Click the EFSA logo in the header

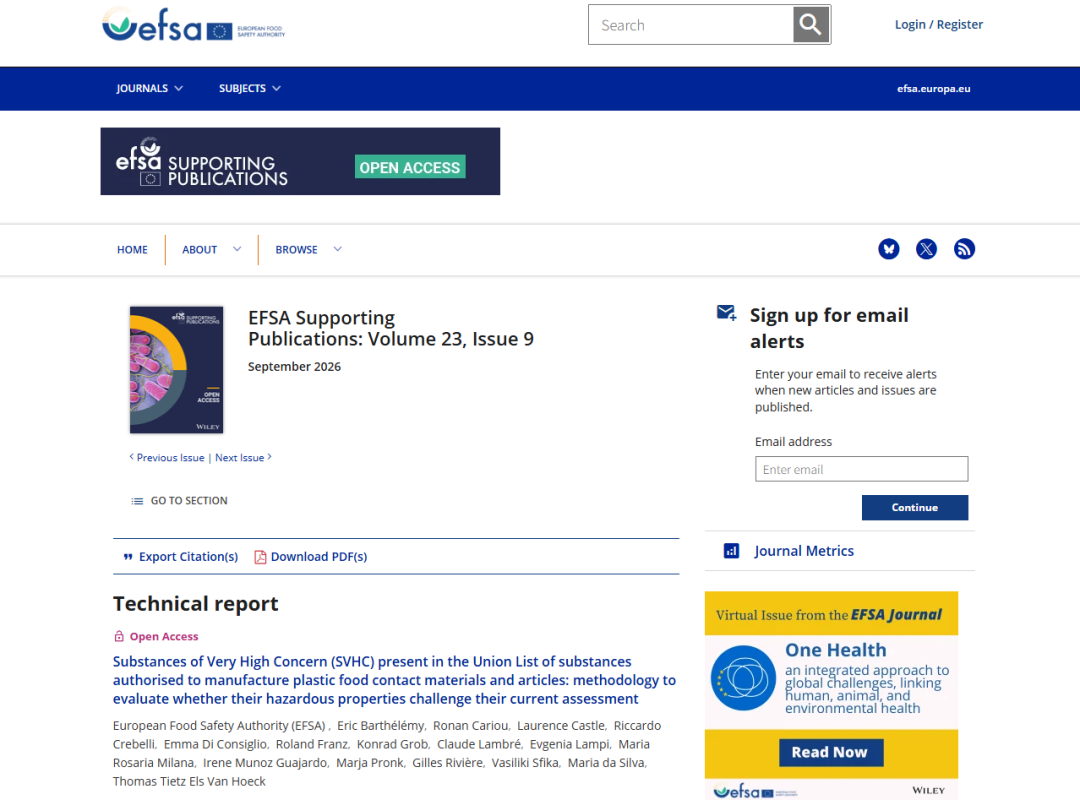(x=194, y=25)
